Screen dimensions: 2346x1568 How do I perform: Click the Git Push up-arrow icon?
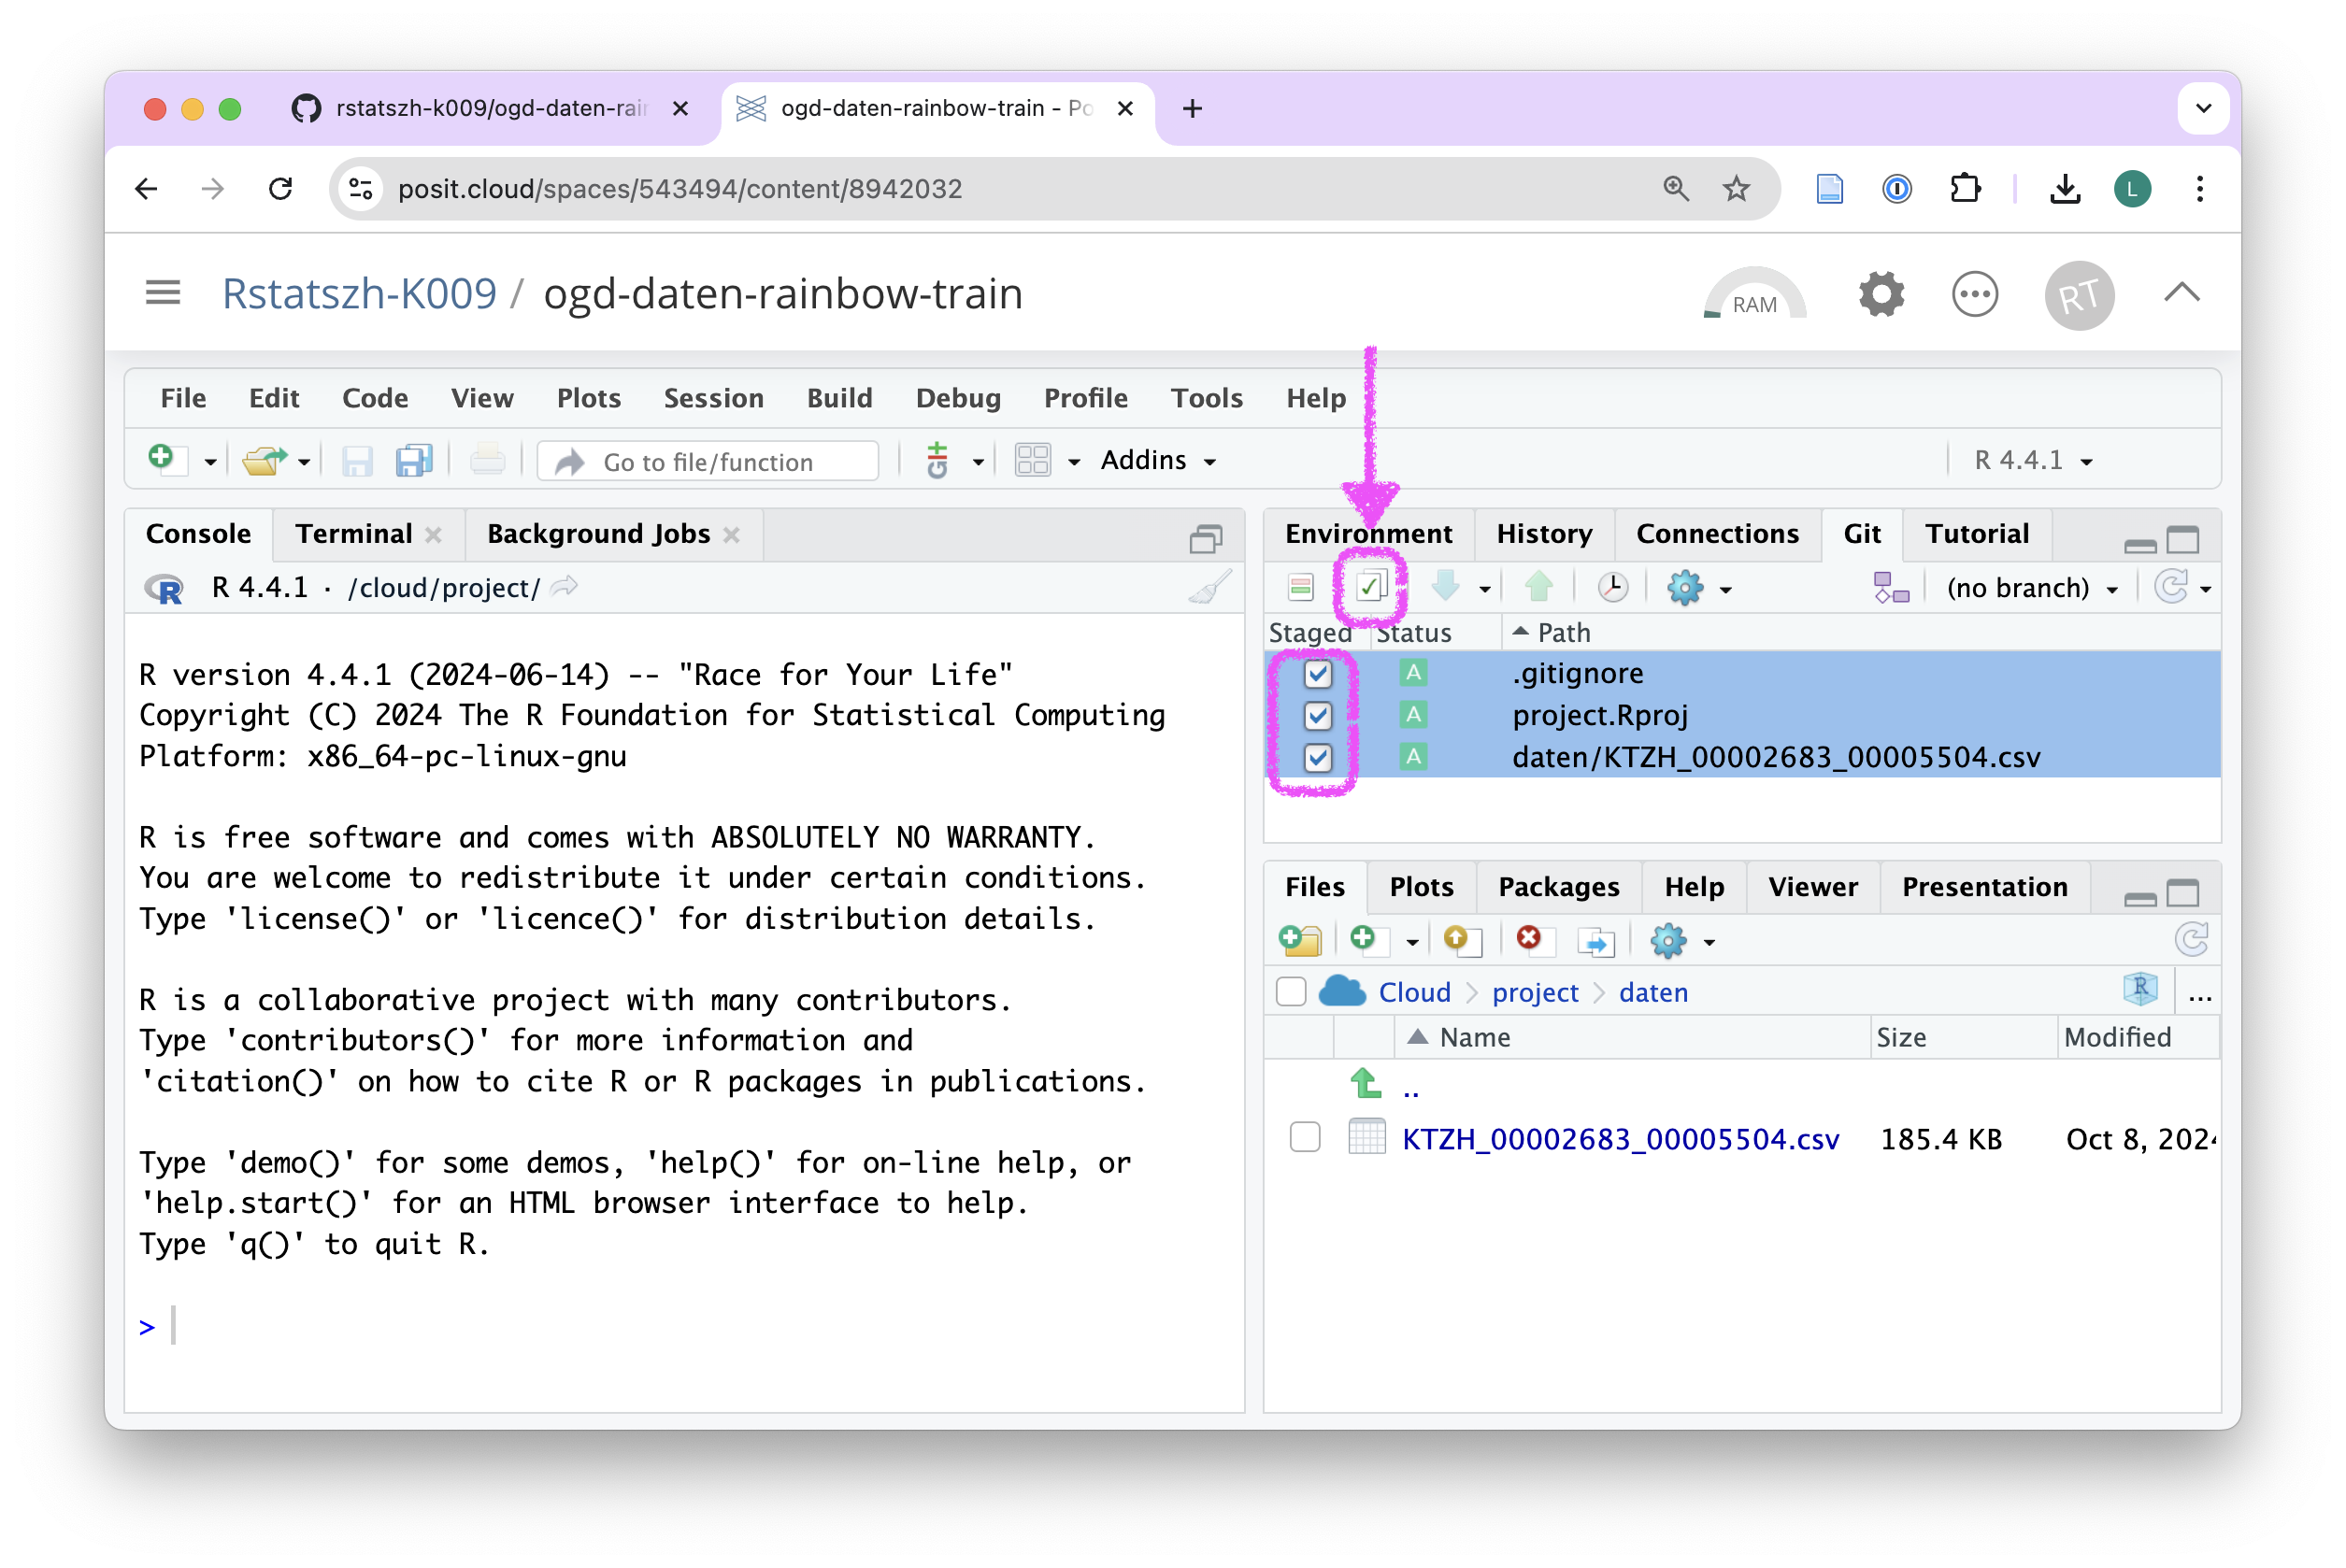click(1538, 587)
